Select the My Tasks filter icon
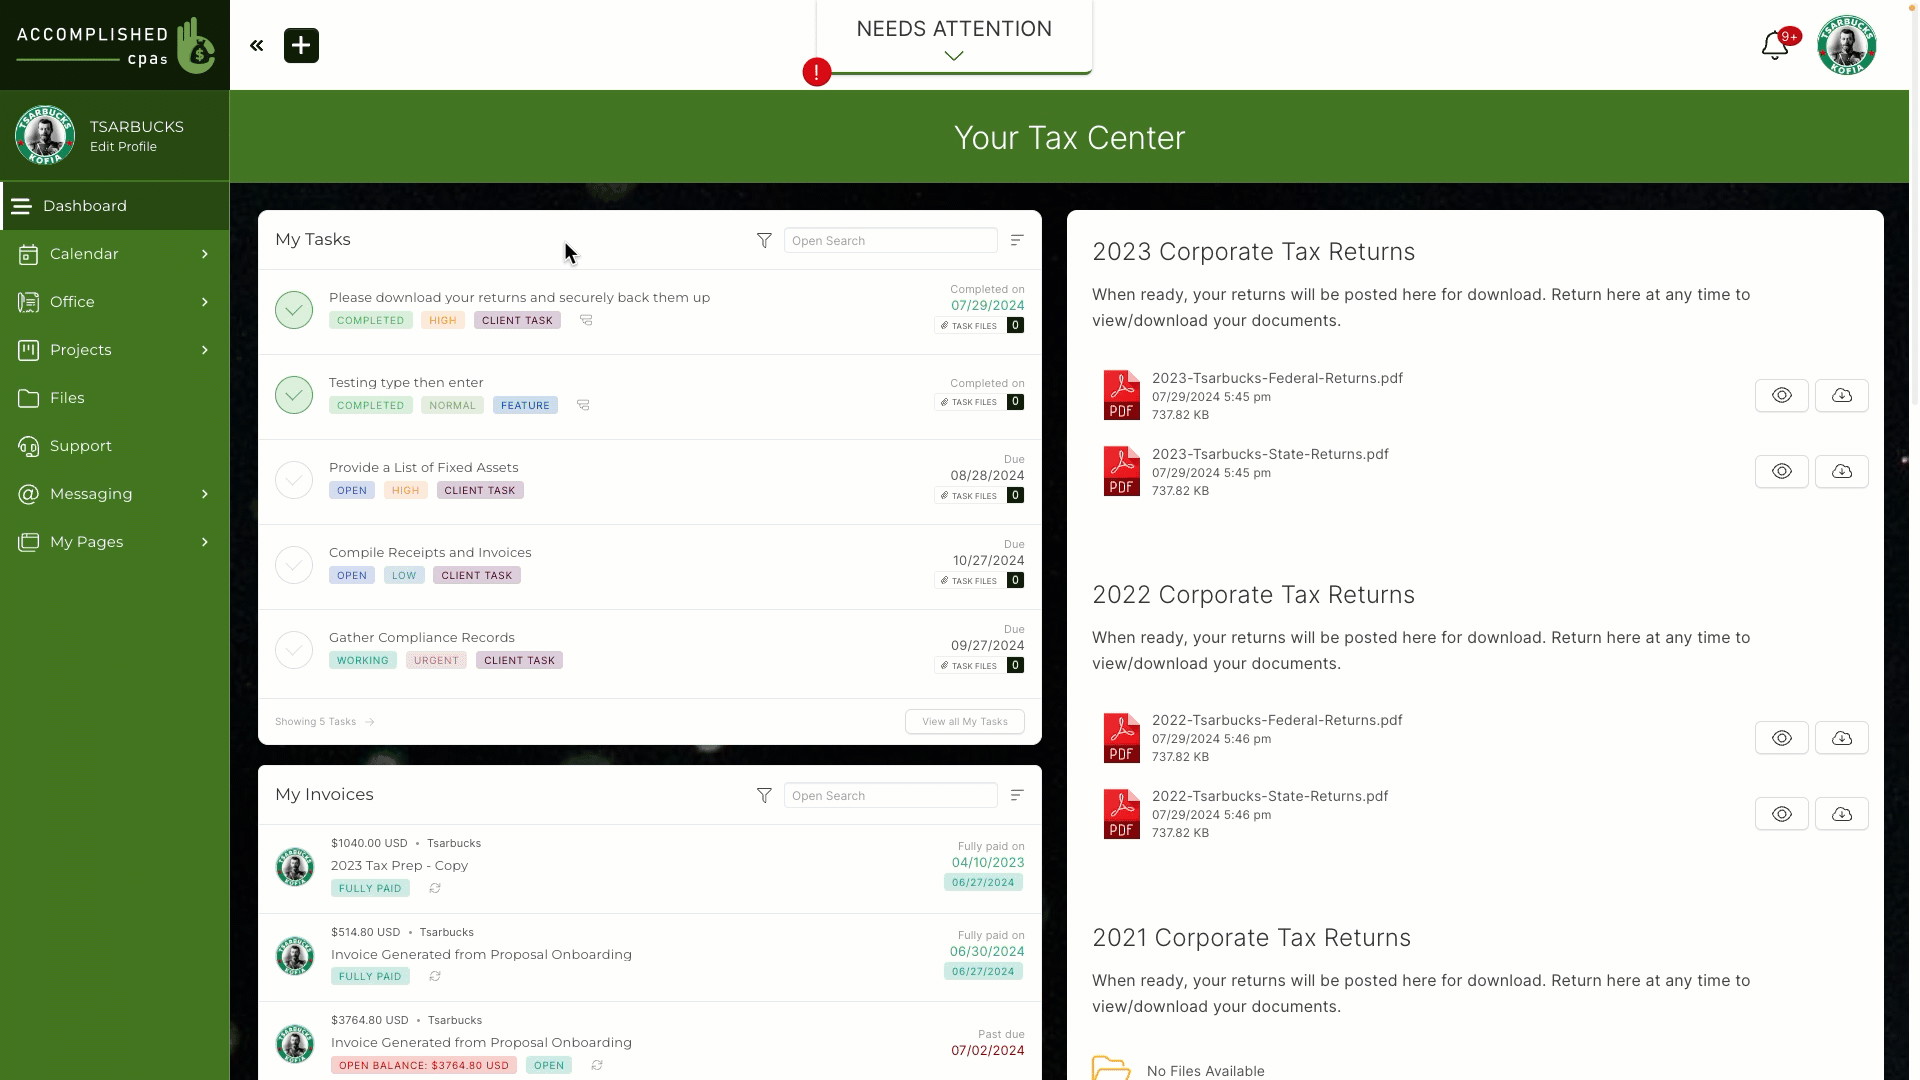 pyautogui.click(x=765, y=240)
